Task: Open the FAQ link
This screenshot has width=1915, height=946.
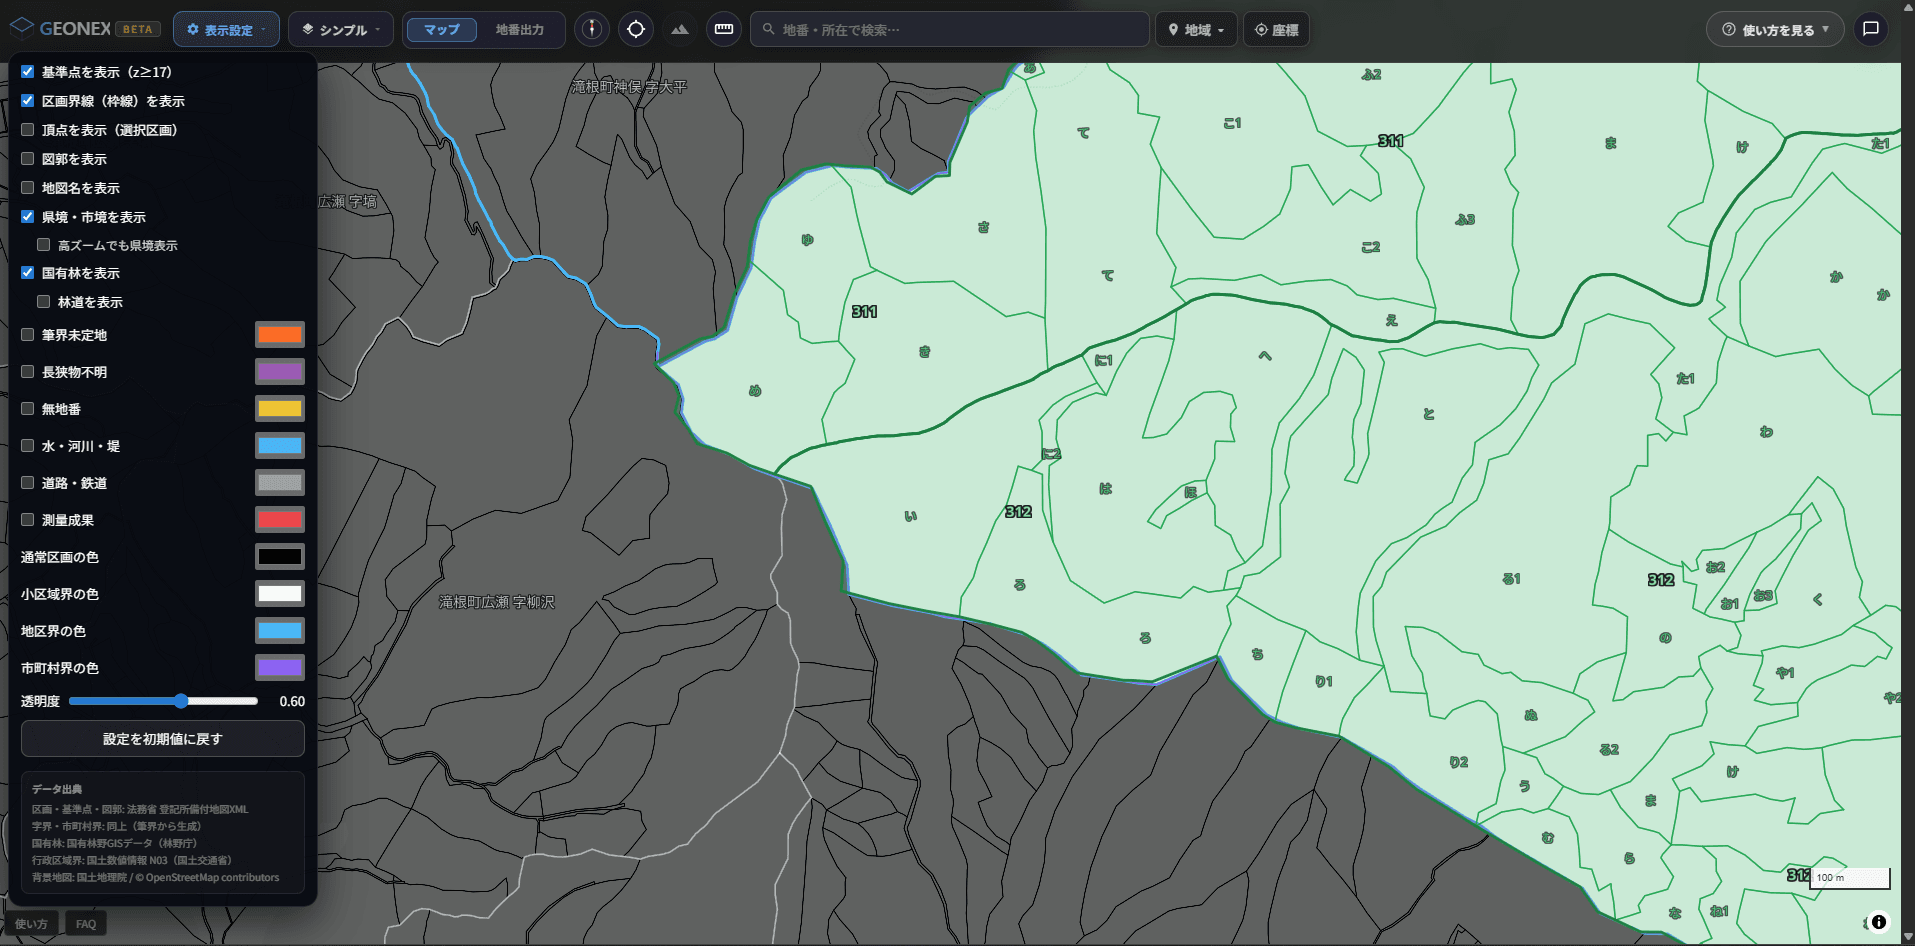Action: pos(86,924)
